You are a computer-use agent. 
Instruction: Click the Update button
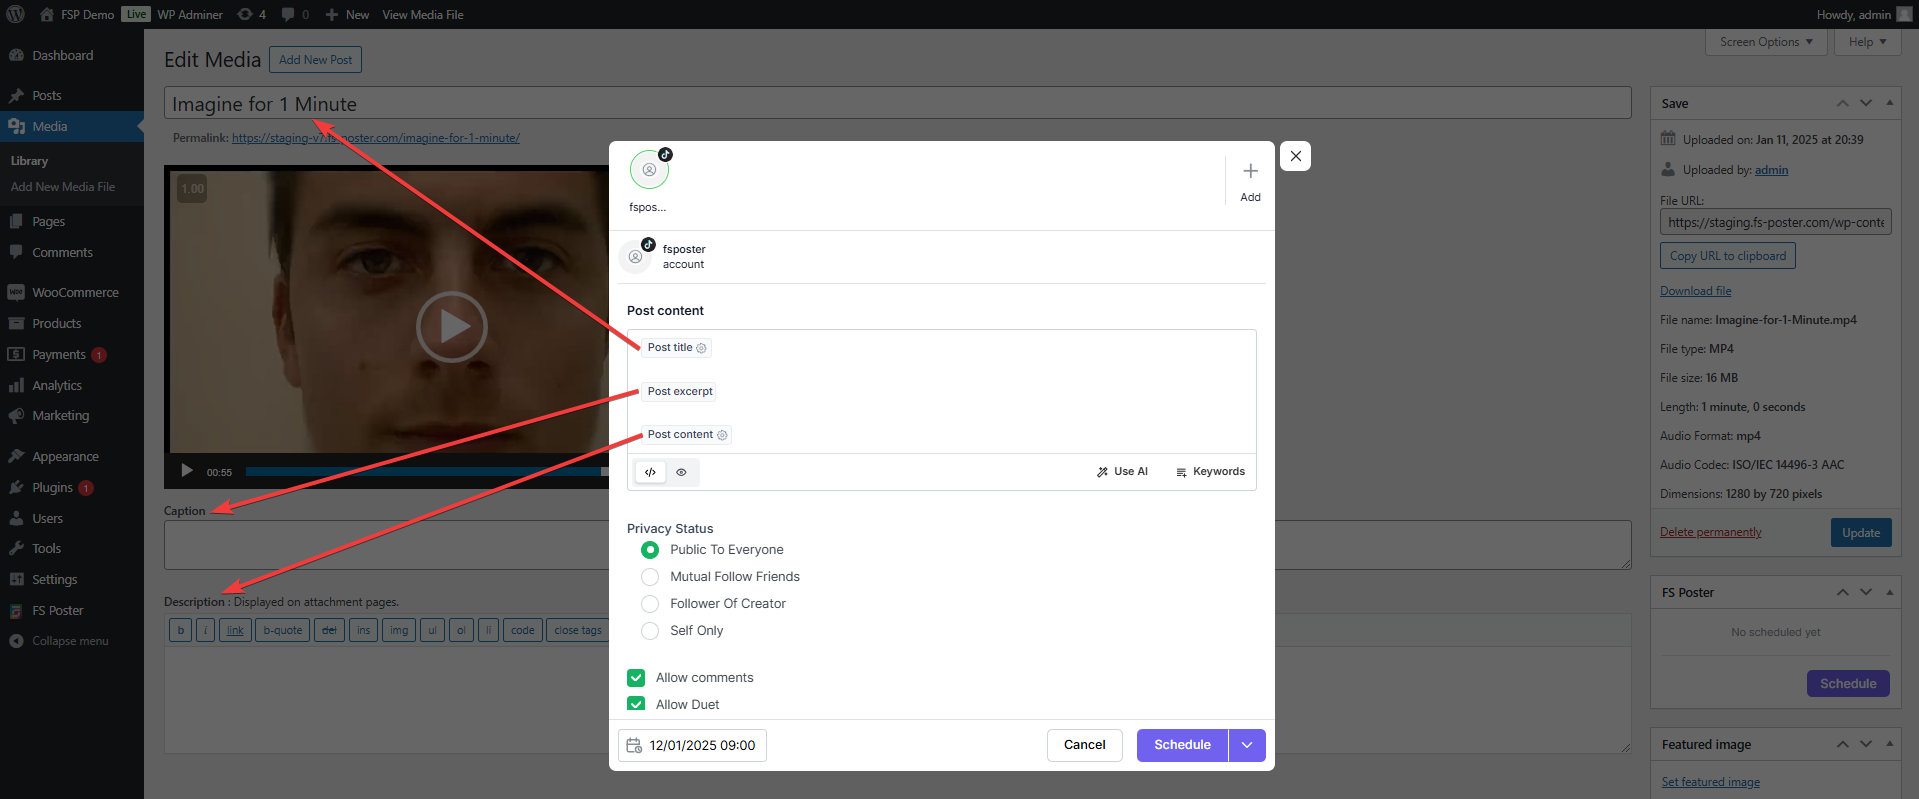[x=1861, y=533]
